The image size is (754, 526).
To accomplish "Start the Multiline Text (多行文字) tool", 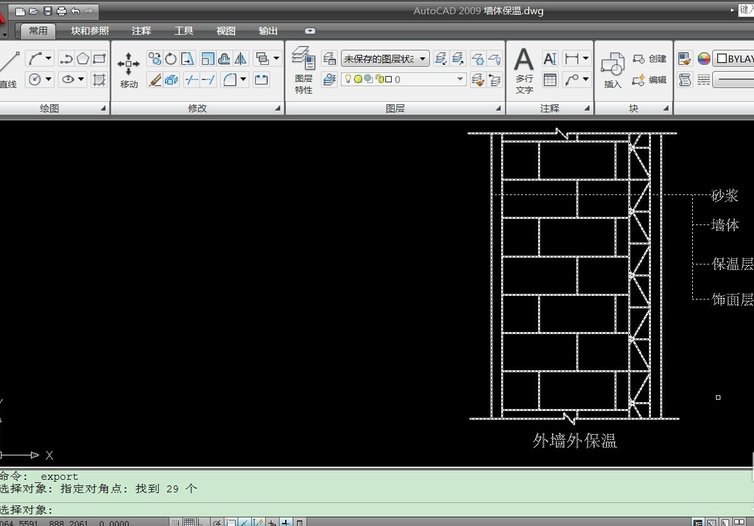I will point(524,70).
